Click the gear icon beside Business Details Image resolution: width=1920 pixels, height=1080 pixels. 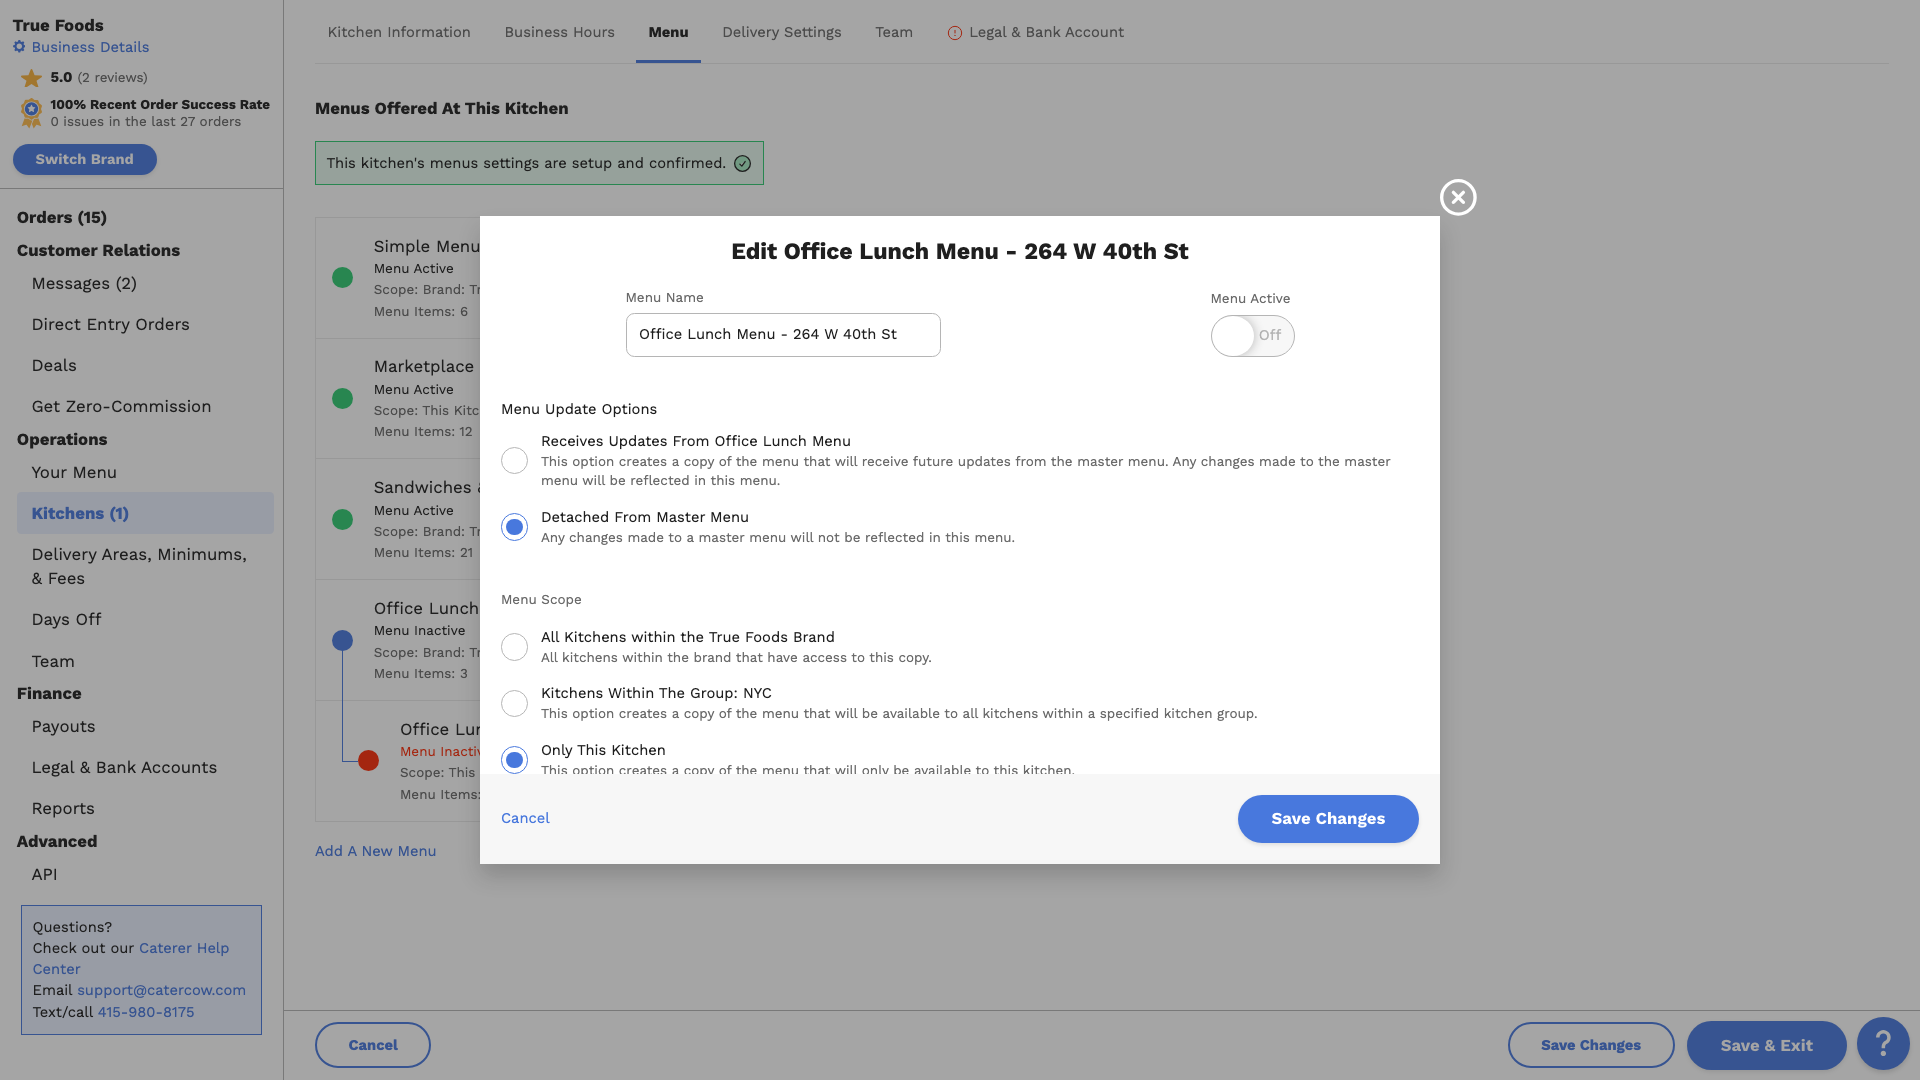(19, 47)
